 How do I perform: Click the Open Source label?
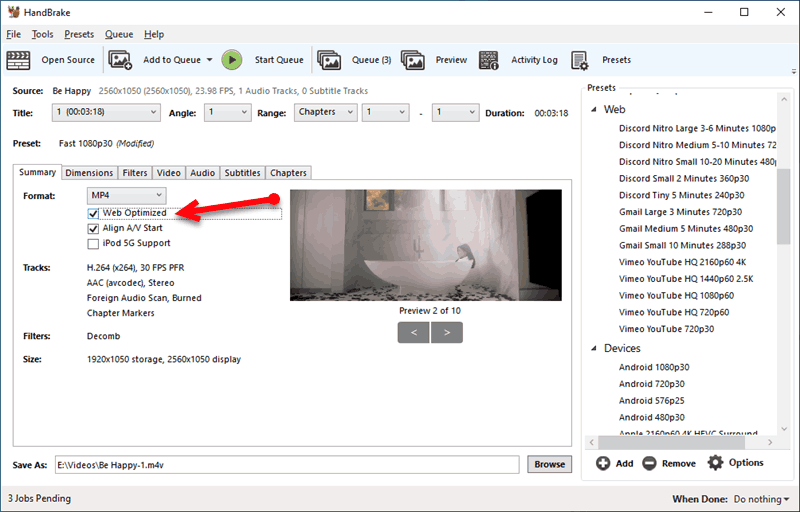pos(68,60)
